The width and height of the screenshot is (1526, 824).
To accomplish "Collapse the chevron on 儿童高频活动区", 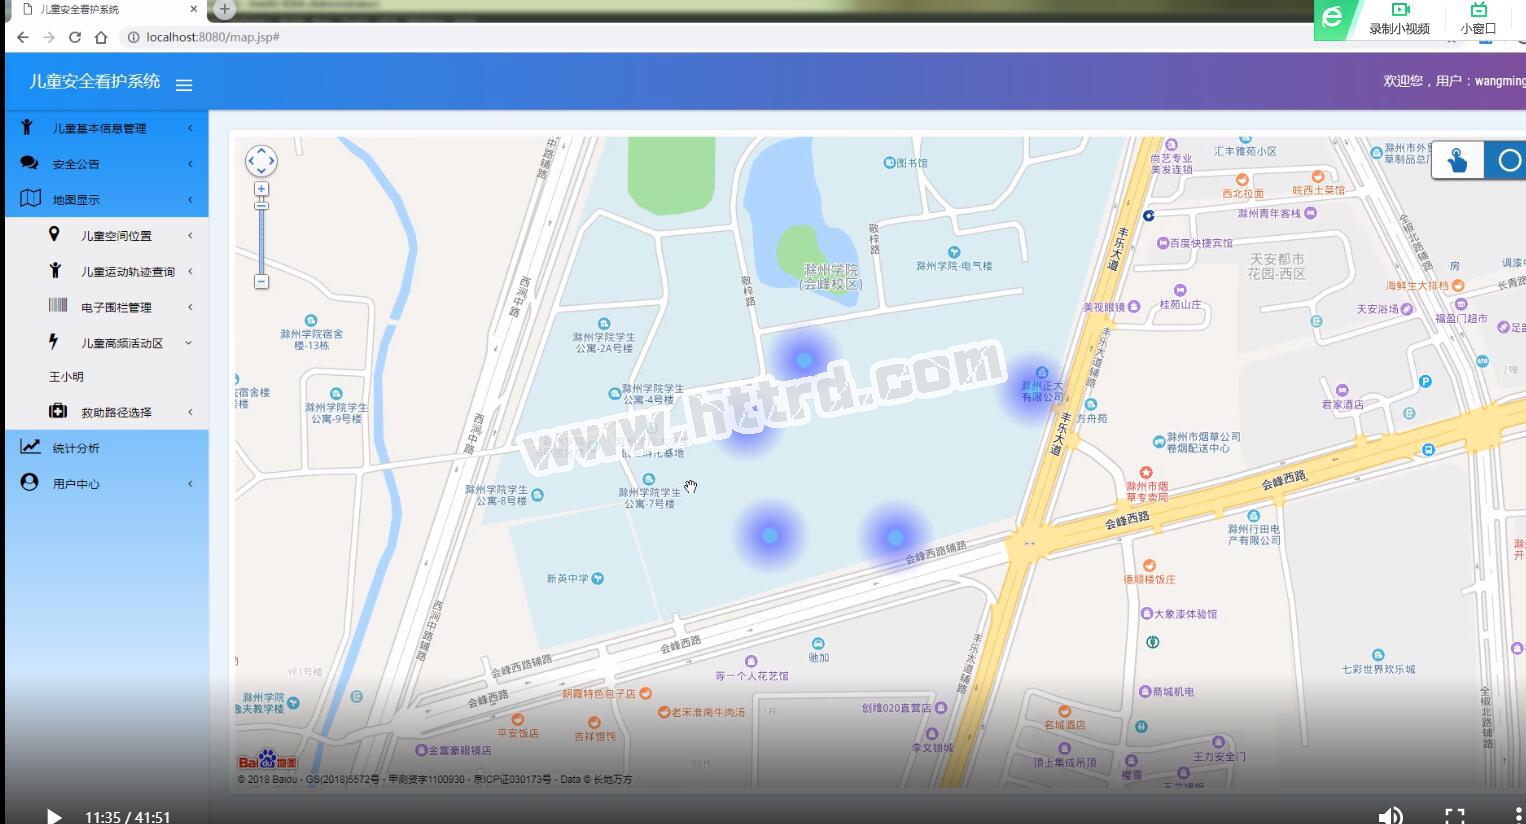I will coord(189,343).
